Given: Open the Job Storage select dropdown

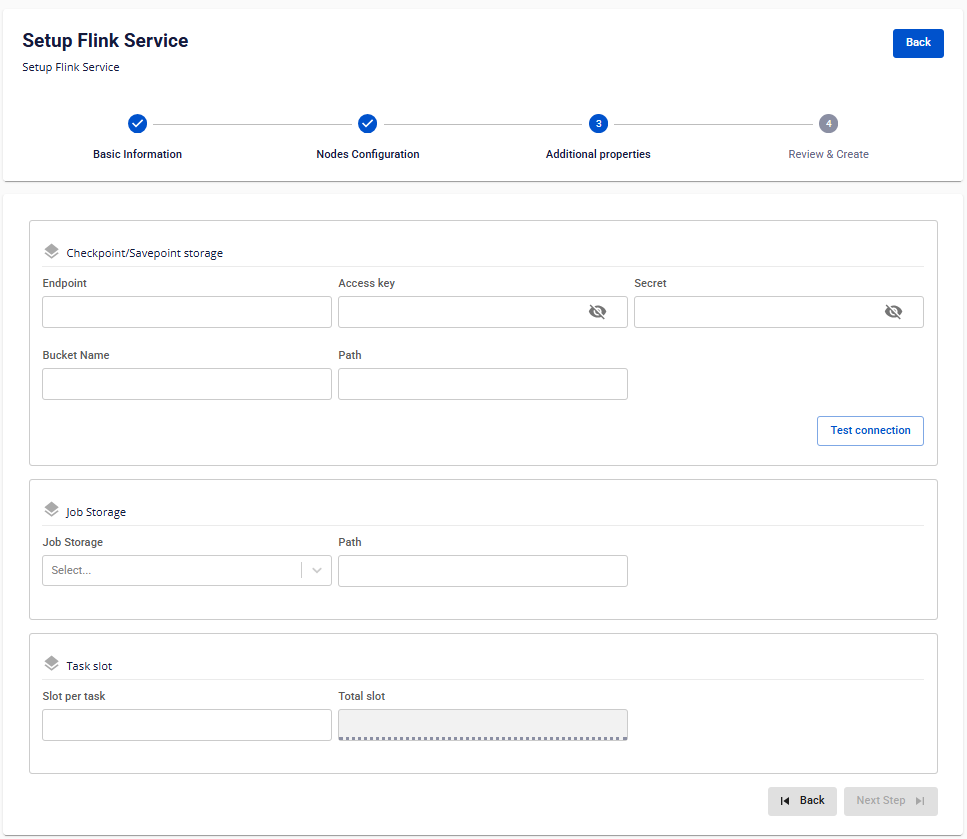Looking at the screenshot, I should [x=187, y=571].
